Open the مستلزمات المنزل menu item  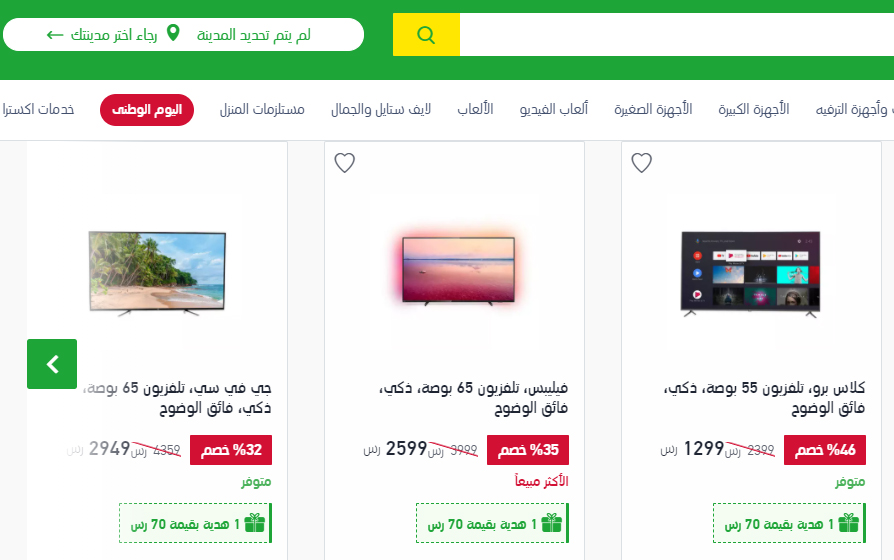coord(262,109)
